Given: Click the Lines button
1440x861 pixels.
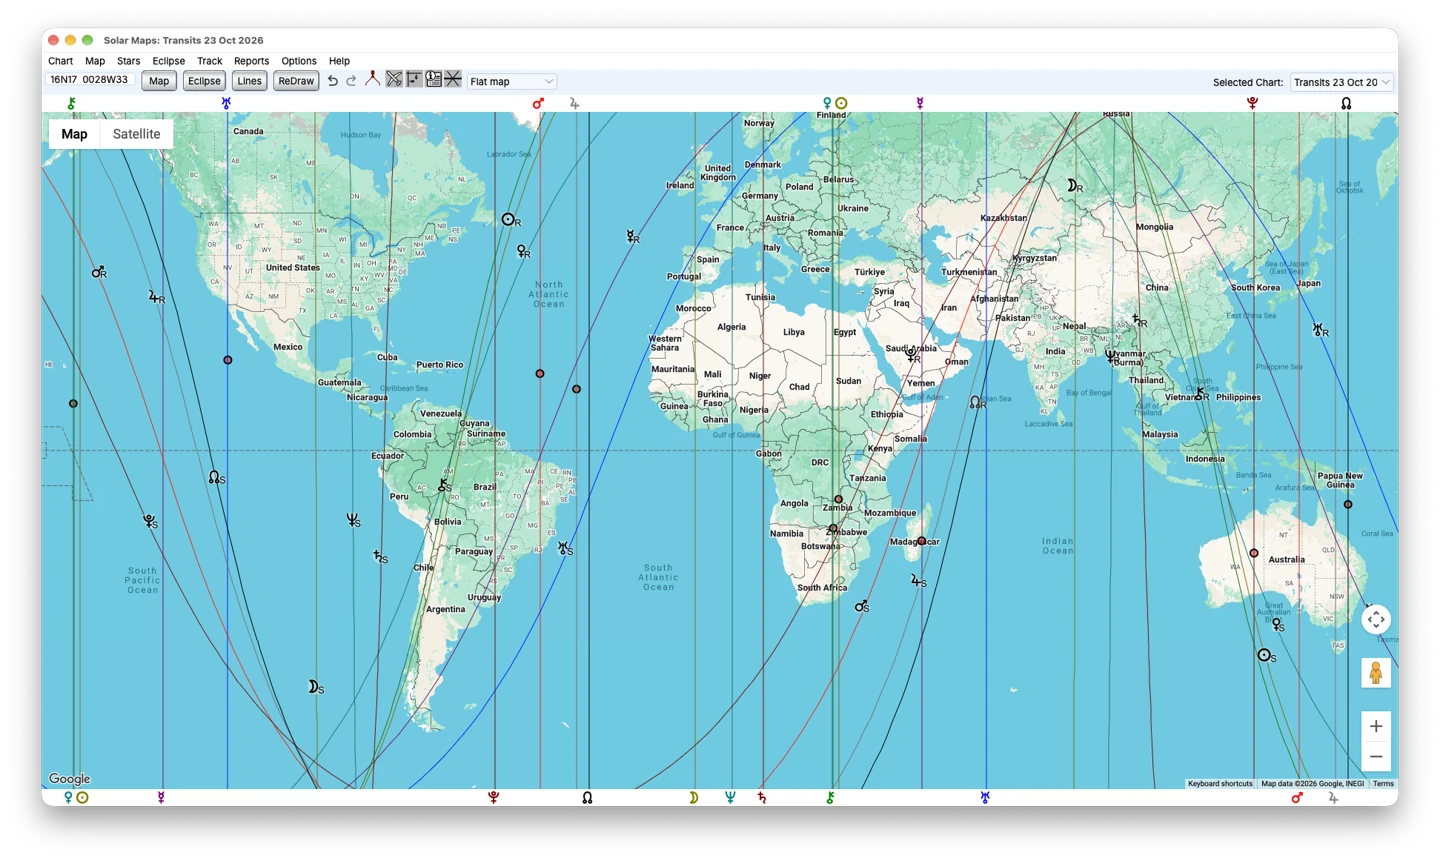Looking at the screenshot, I should [x=250, y=81].
